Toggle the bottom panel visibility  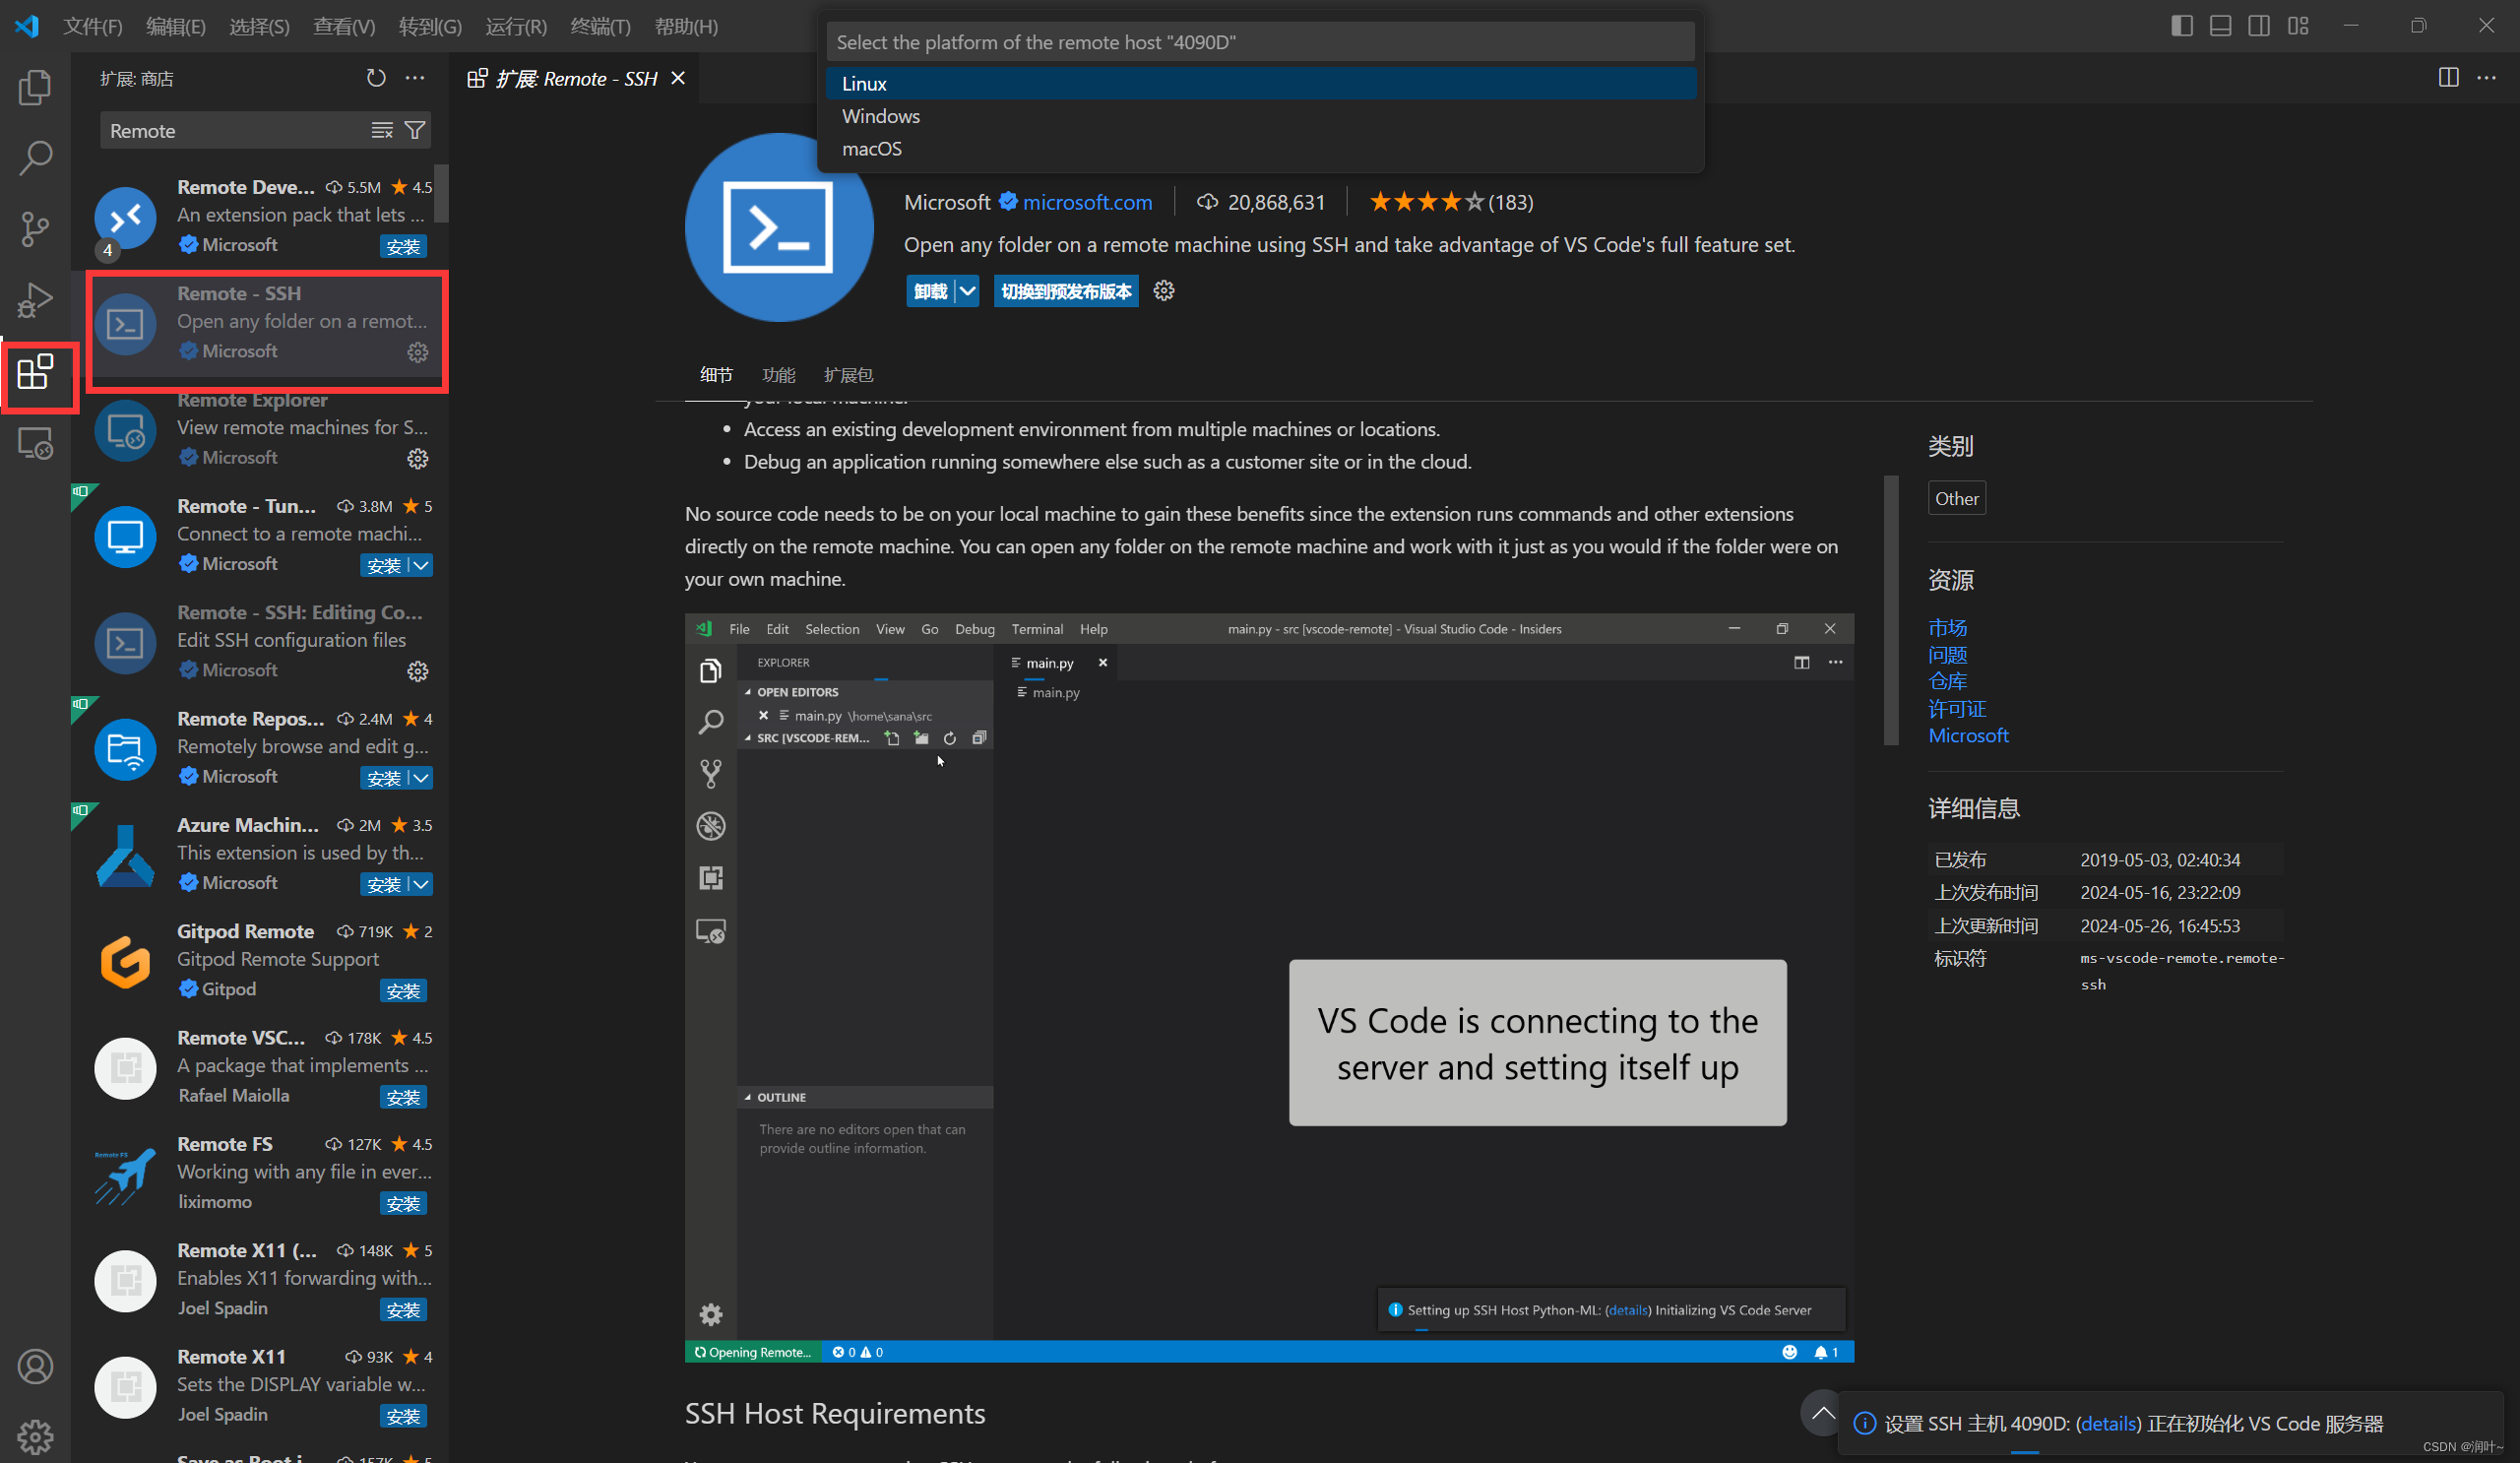click(x=2220, y=25)
